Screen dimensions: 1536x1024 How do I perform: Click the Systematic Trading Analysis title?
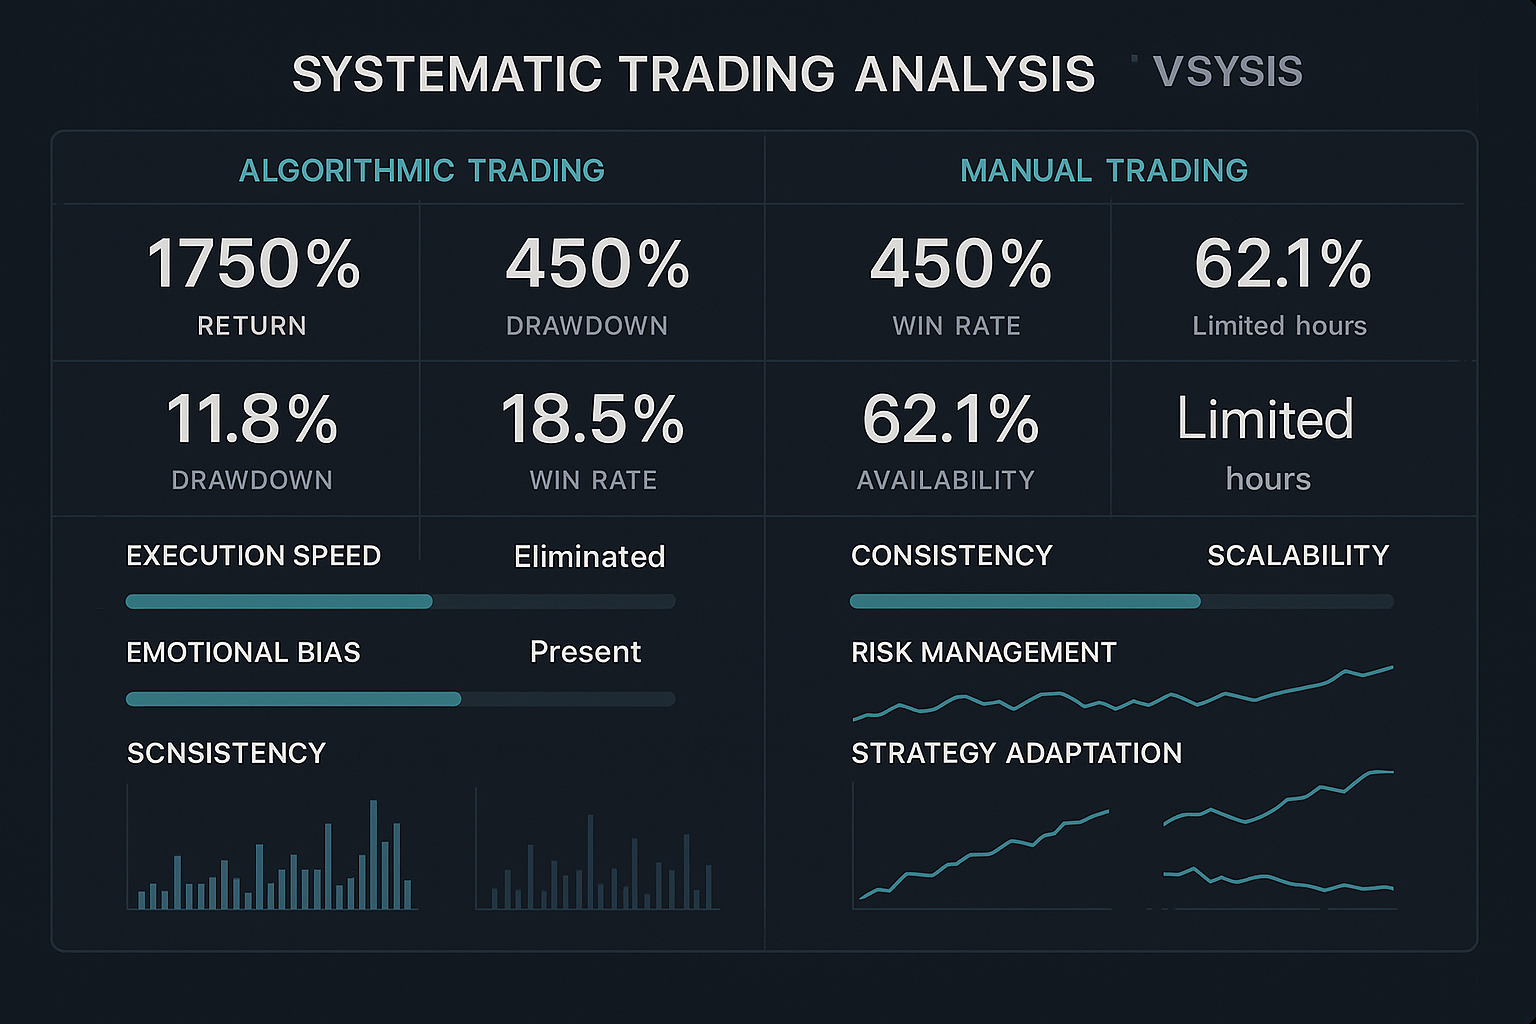pyautogui.click(x=693, y=75)
